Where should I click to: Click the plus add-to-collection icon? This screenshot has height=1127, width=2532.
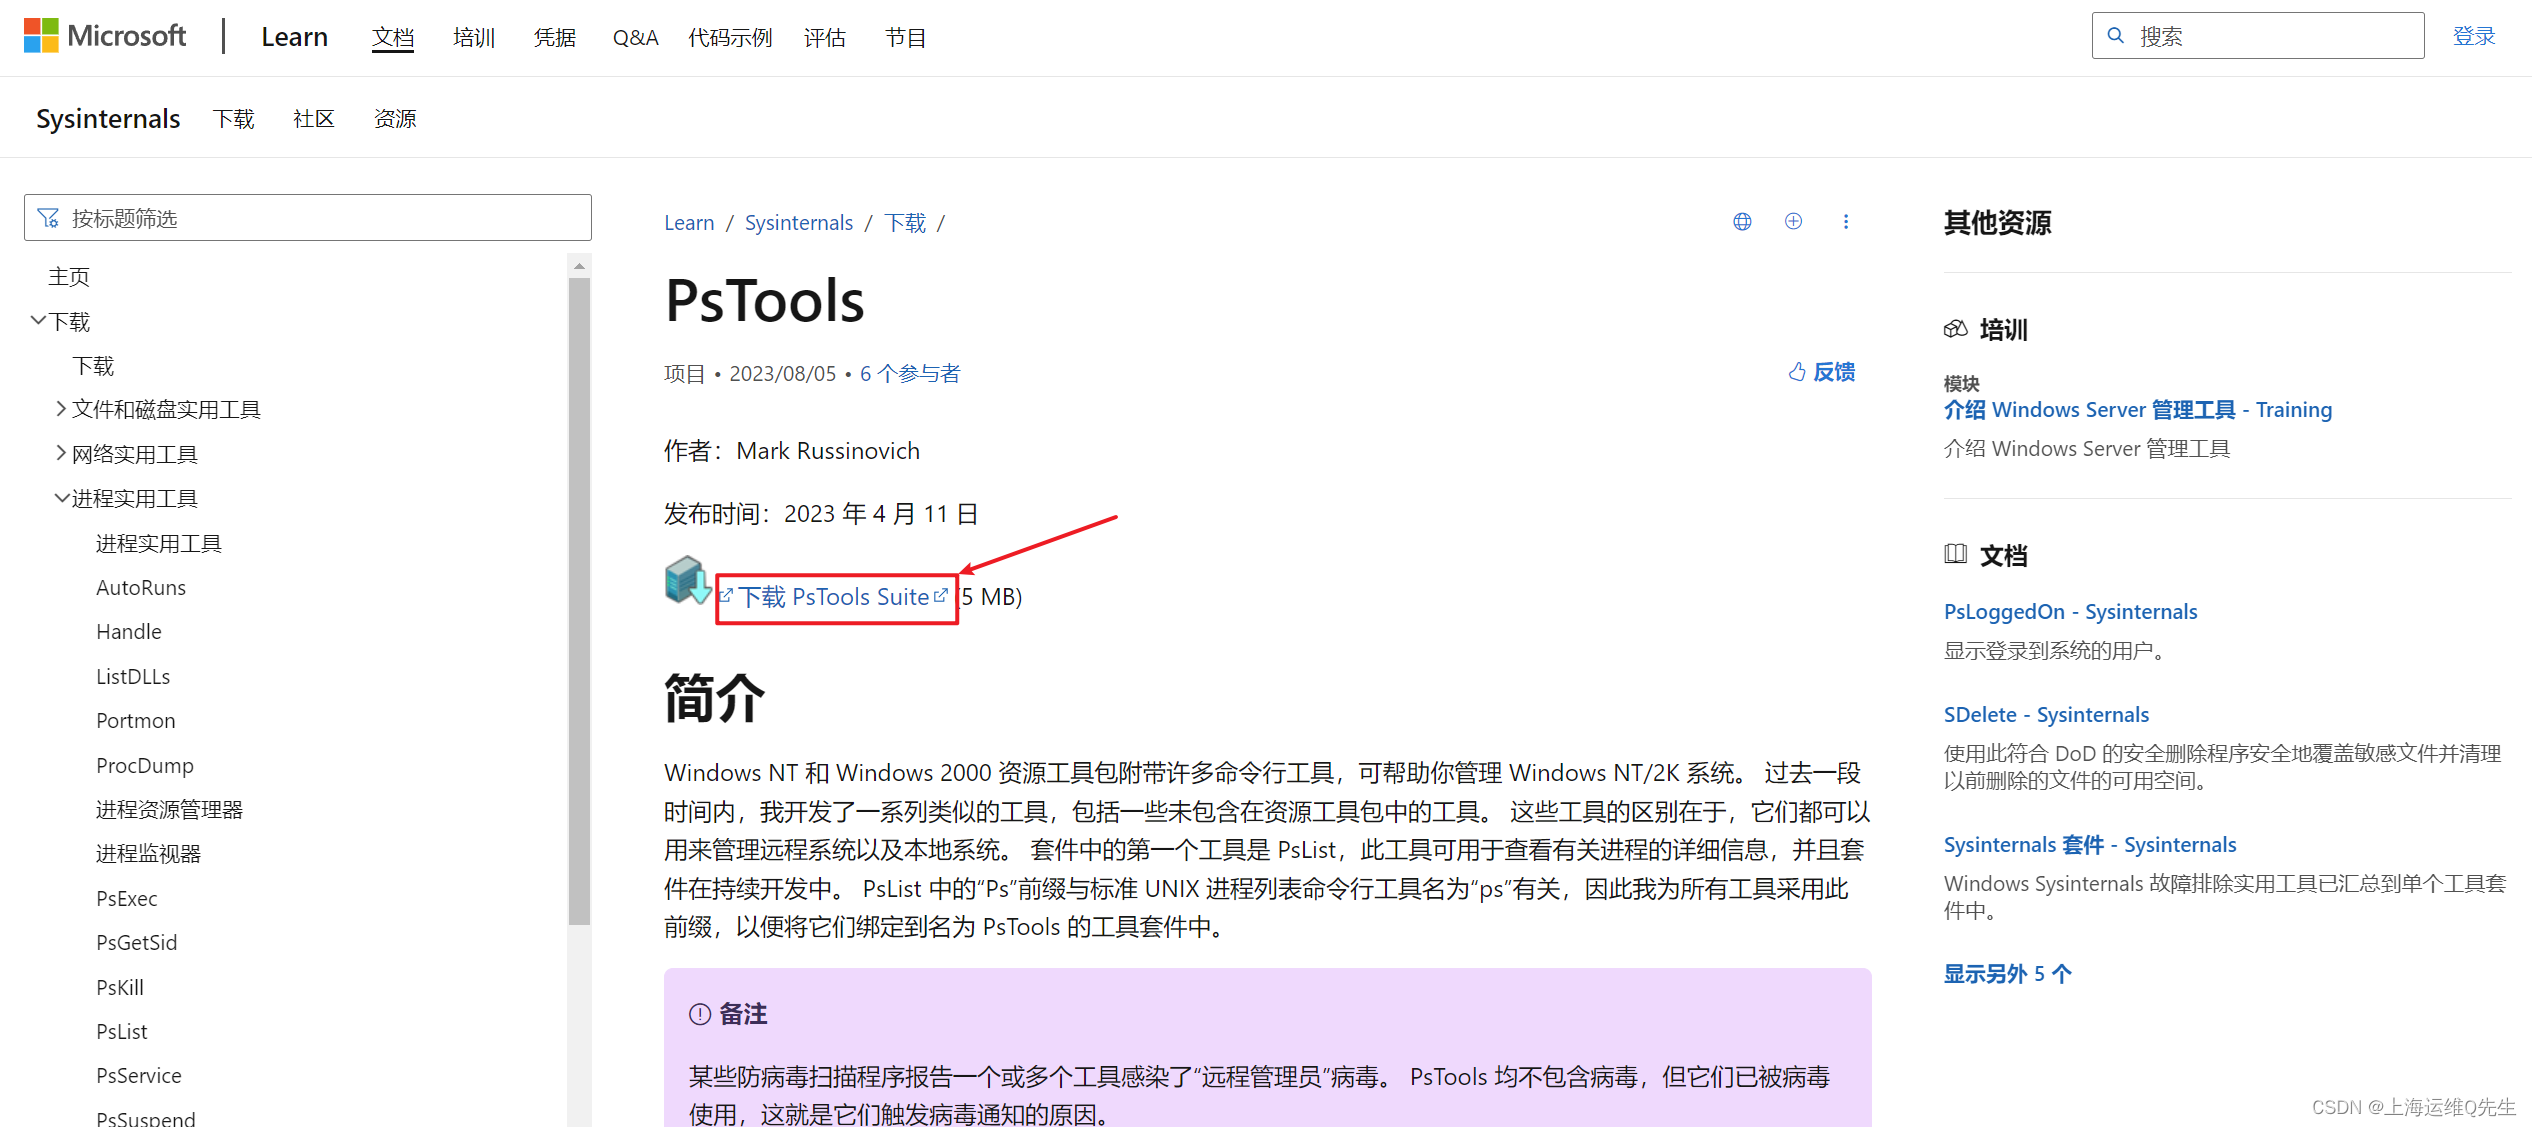1793,221
